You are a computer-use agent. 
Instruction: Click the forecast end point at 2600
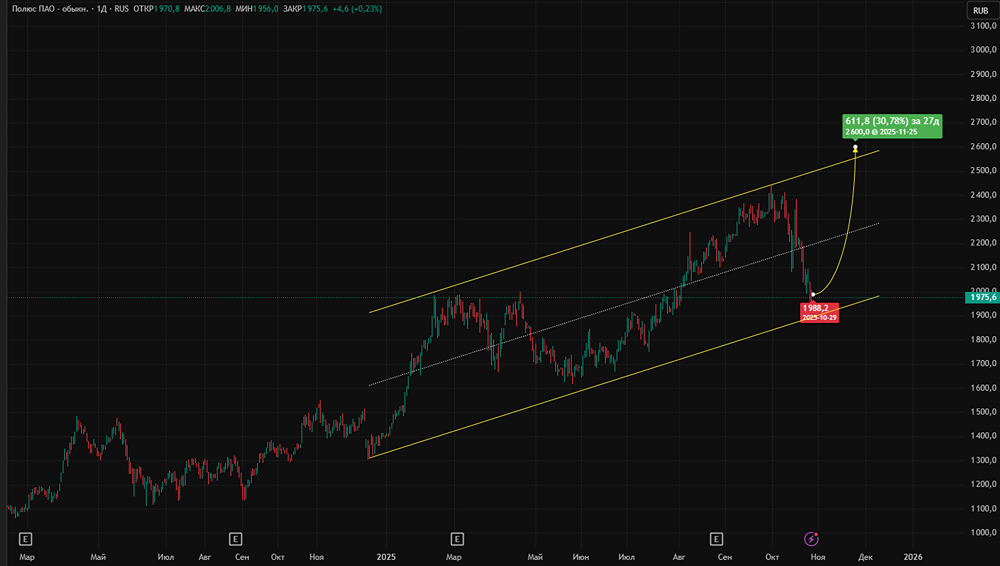[855, 147]
